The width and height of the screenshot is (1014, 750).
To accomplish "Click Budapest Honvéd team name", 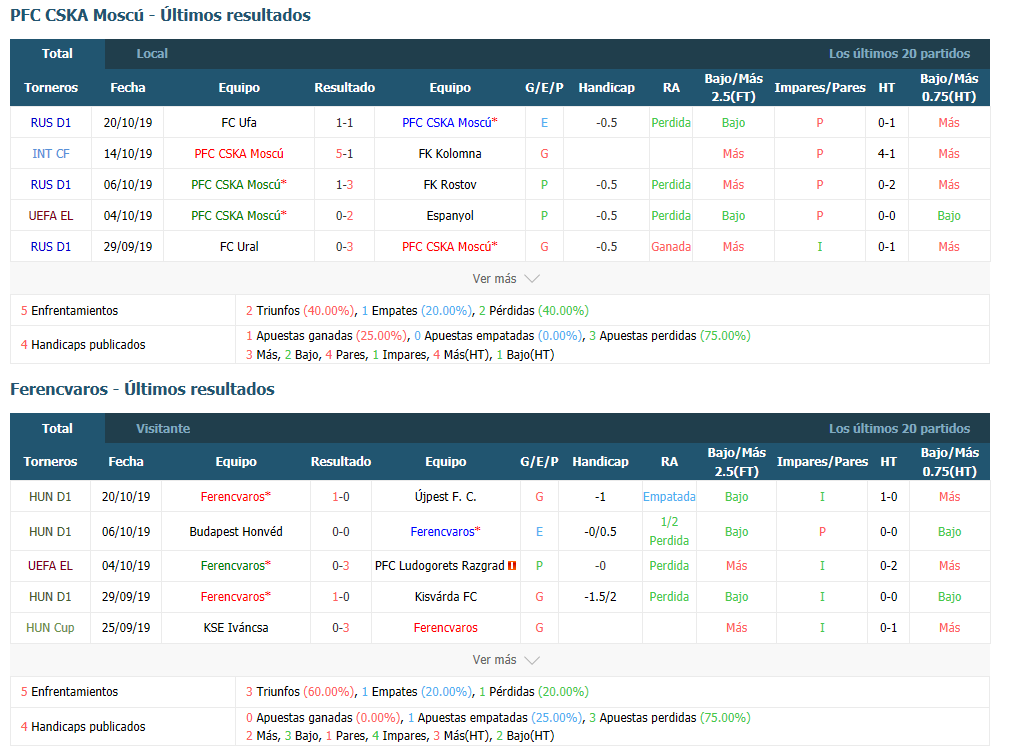I will click(235, 531).
